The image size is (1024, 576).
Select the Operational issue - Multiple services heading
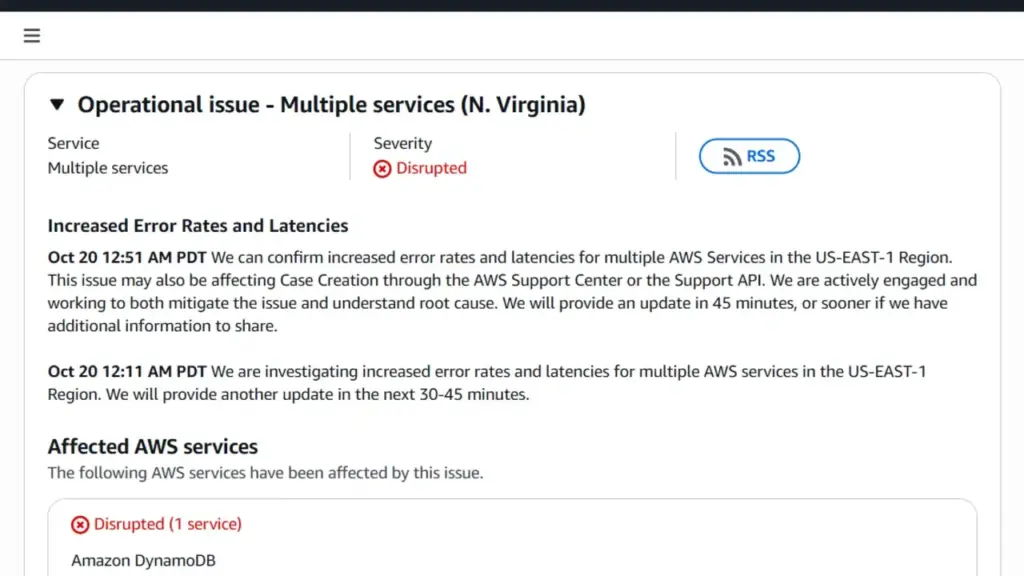pyautogui.click(x=331, y=104)
